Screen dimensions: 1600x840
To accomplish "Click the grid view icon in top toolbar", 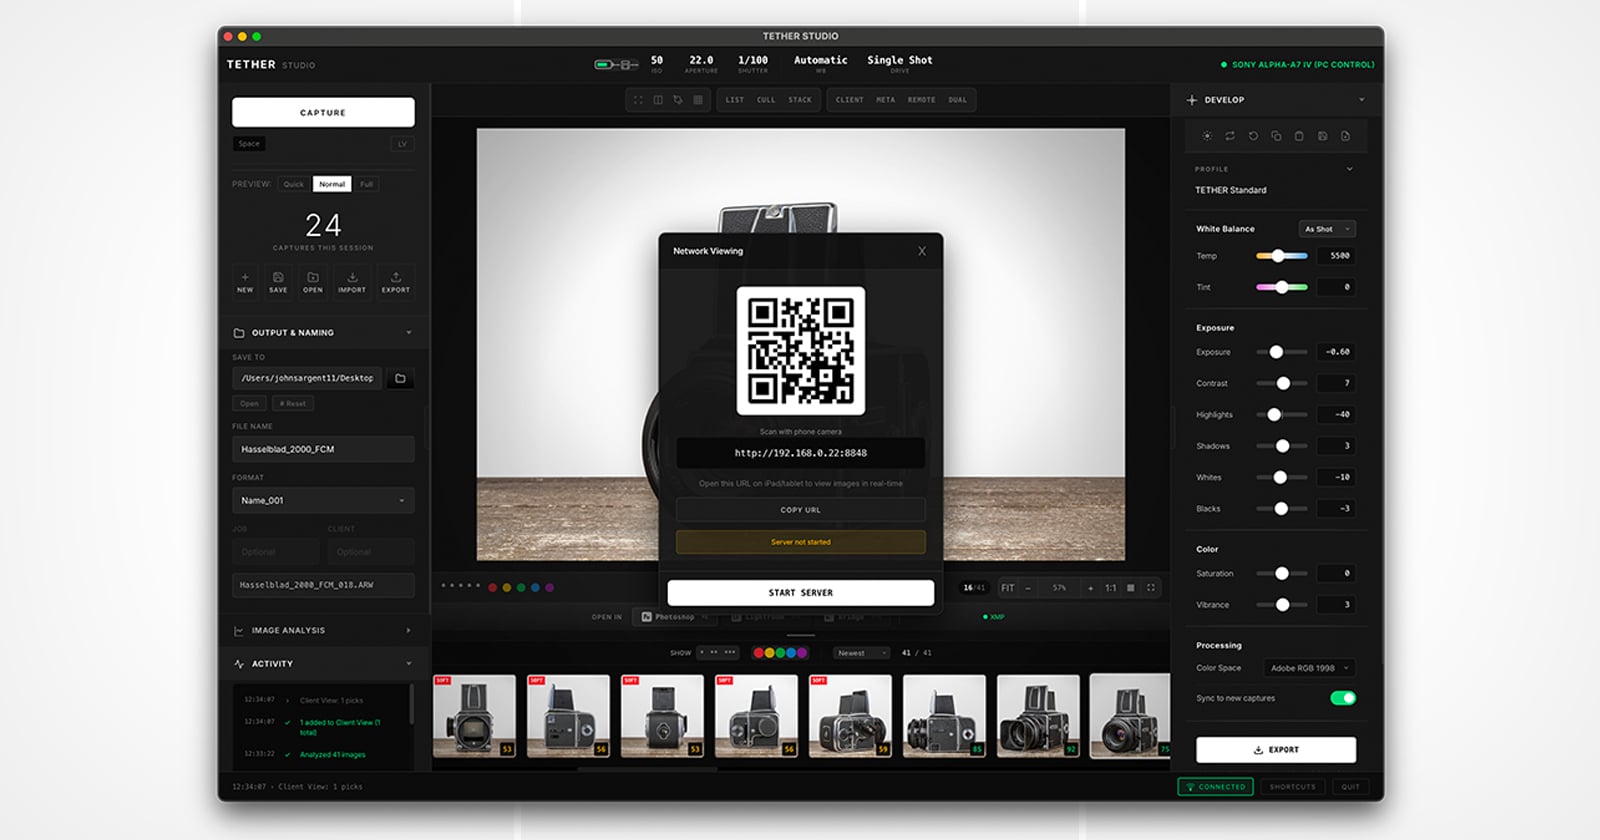I will tap(698, 100).
